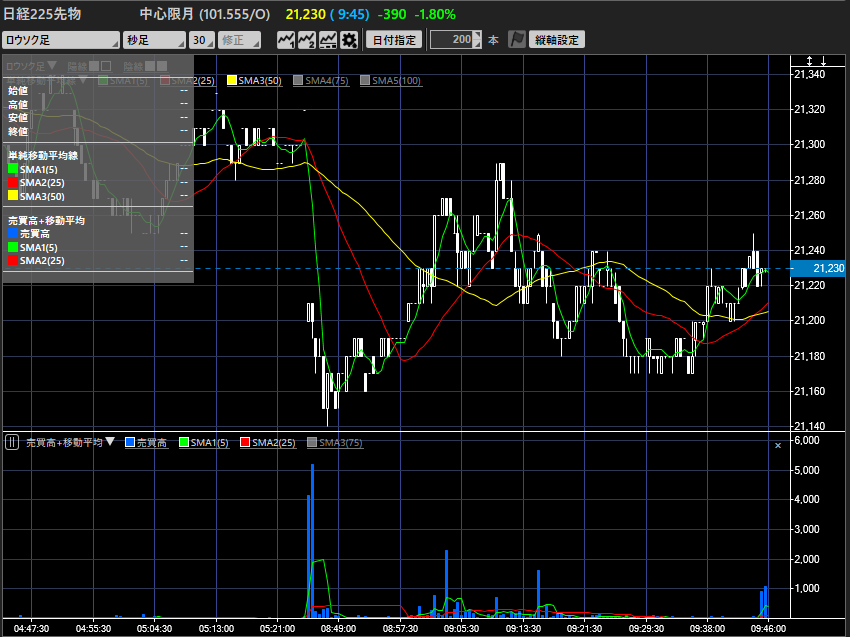Open the 秒足 timeframe dropdown
The image size is (850, 637).
[154, 40]
